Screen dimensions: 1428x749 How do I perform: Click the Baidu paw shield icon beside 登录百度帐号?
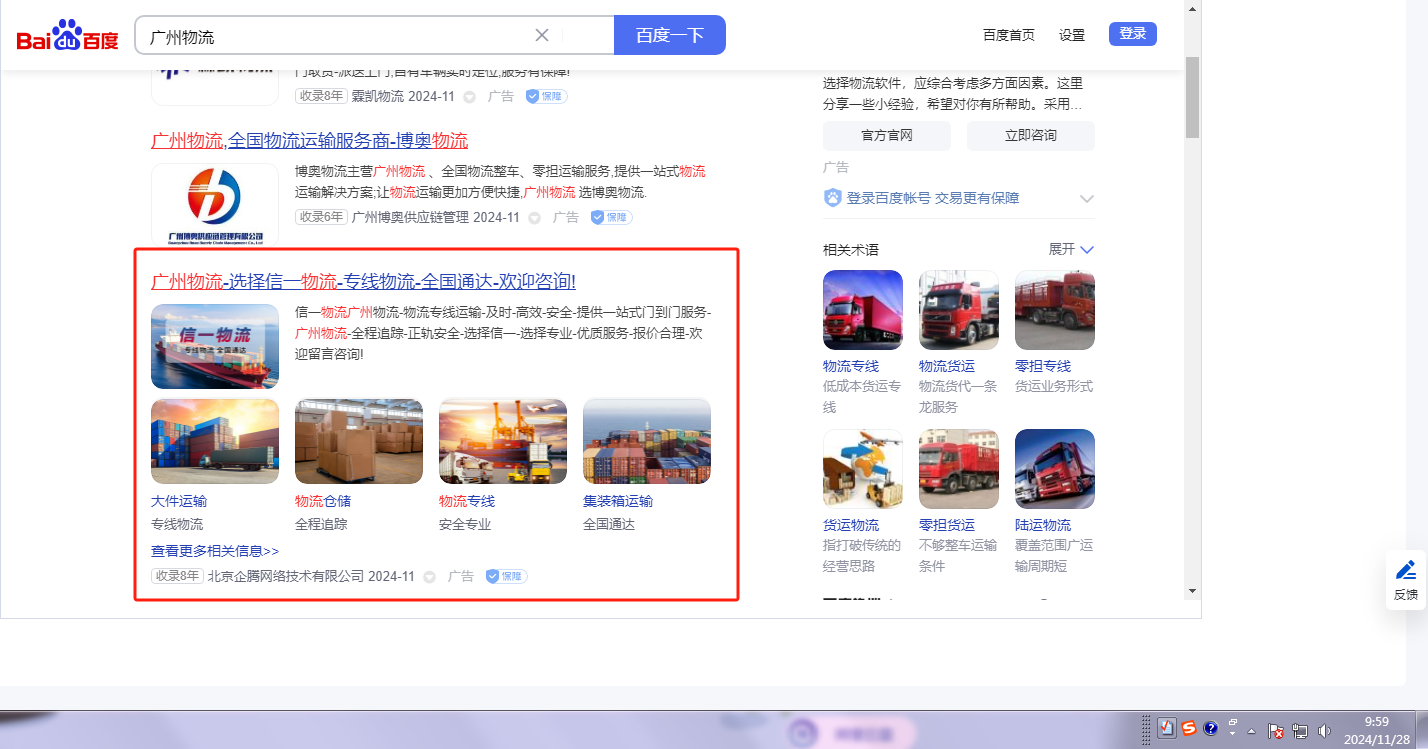point(833,198)
